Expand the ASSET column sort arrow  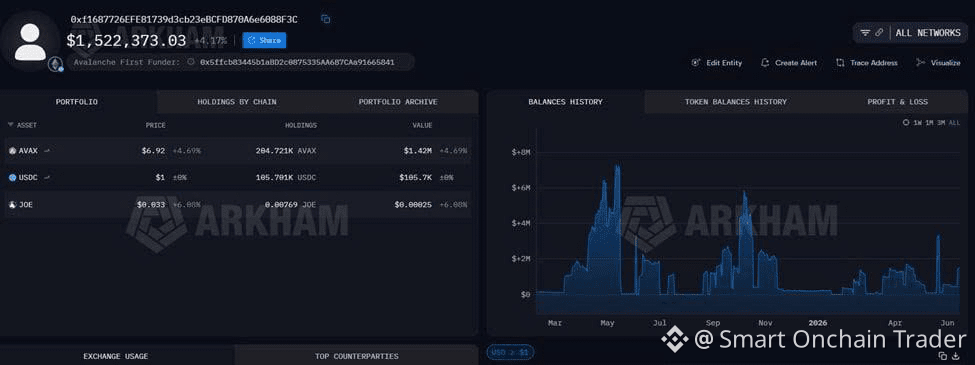tap(10, 125)
